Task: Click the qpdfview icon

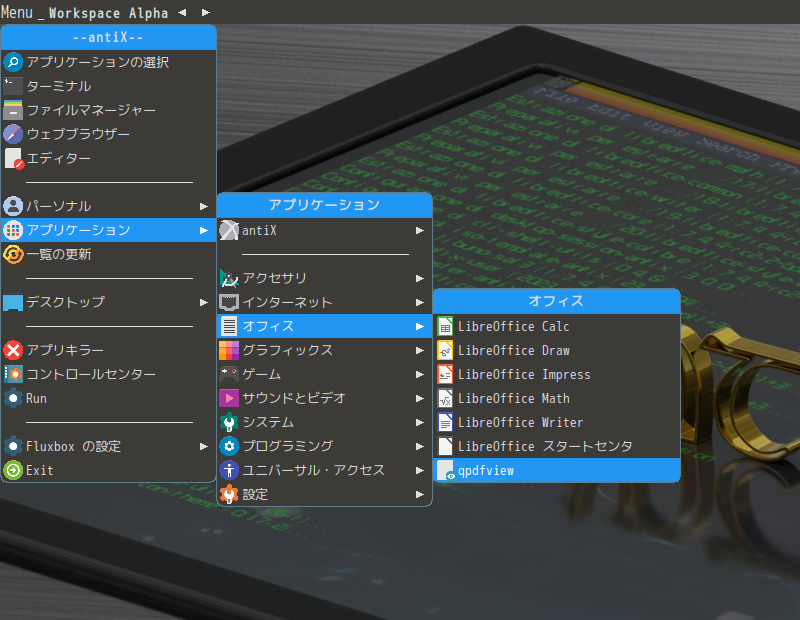Action: point(445,470)
